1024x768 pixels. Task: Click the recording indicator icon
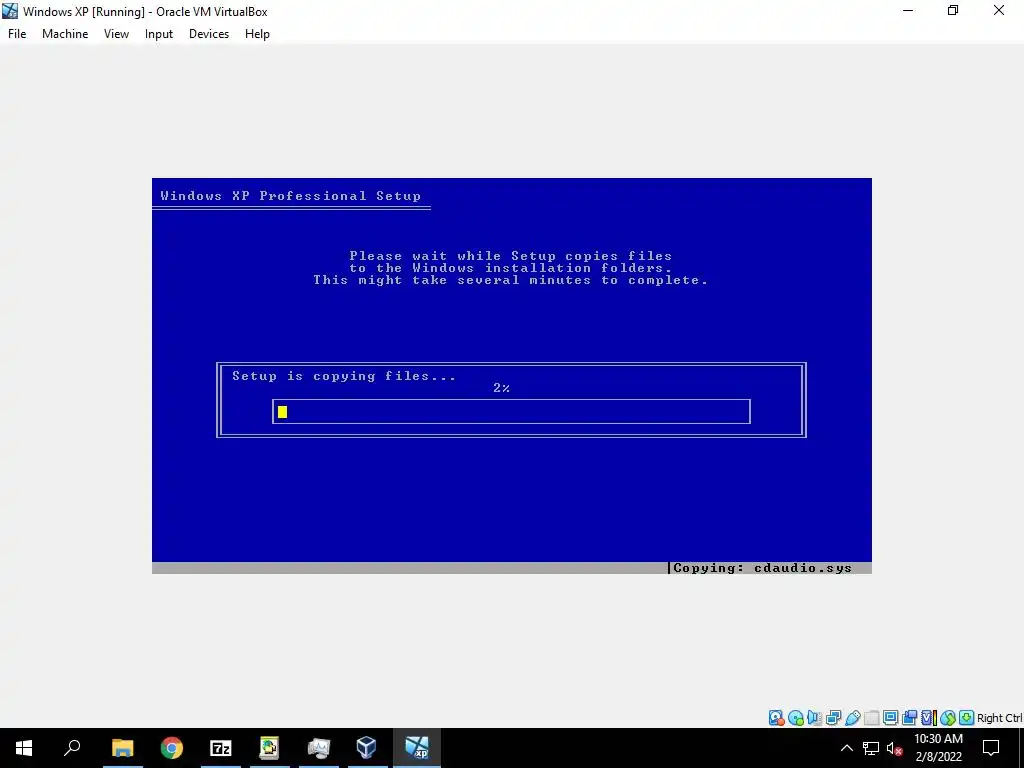tap(909, 718)
